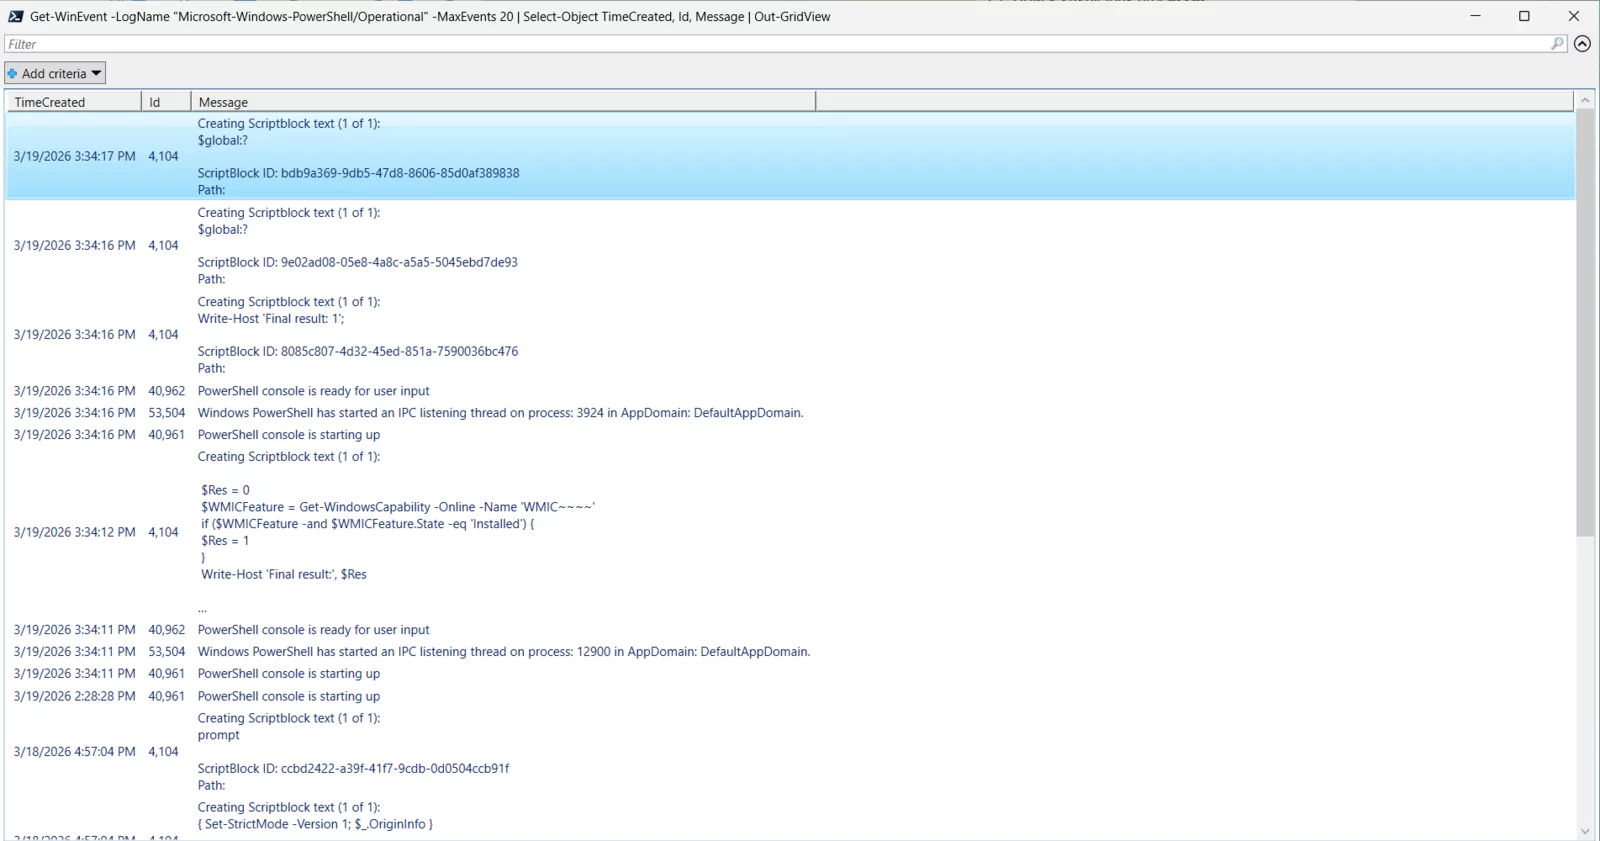Viewport: 1600px width, 841px height.
Task: Click the vertical scrollbar thumb
Action: click(x=1585, y=320)
